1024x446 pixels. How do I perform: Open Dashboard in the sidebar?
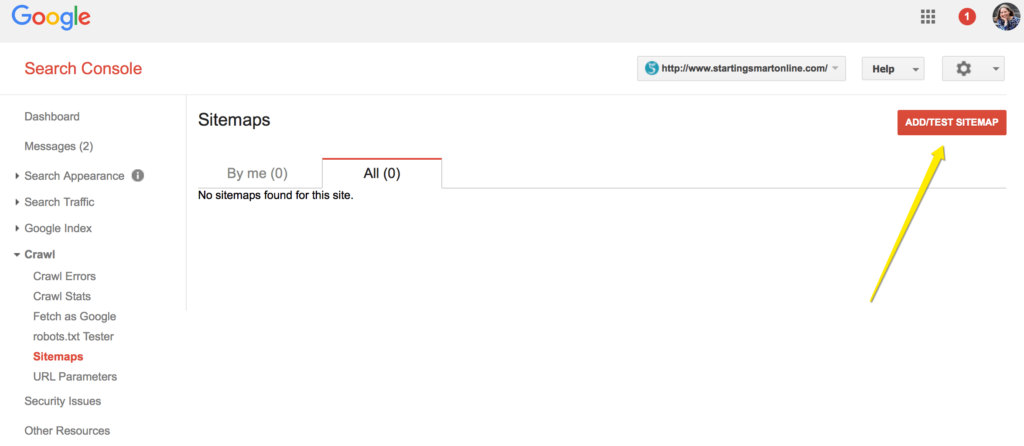(x=52, y=117)
